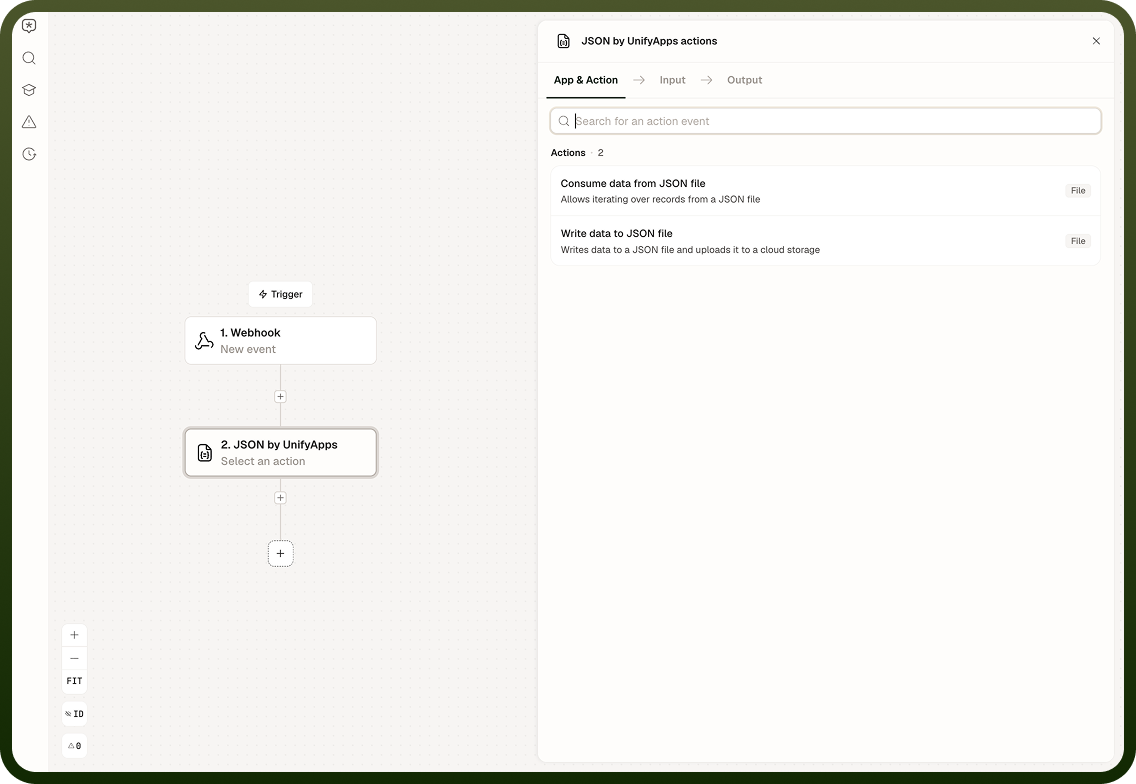Switch to the Input tab
This screenshot has width=1136, height=784.
(672, 80)
